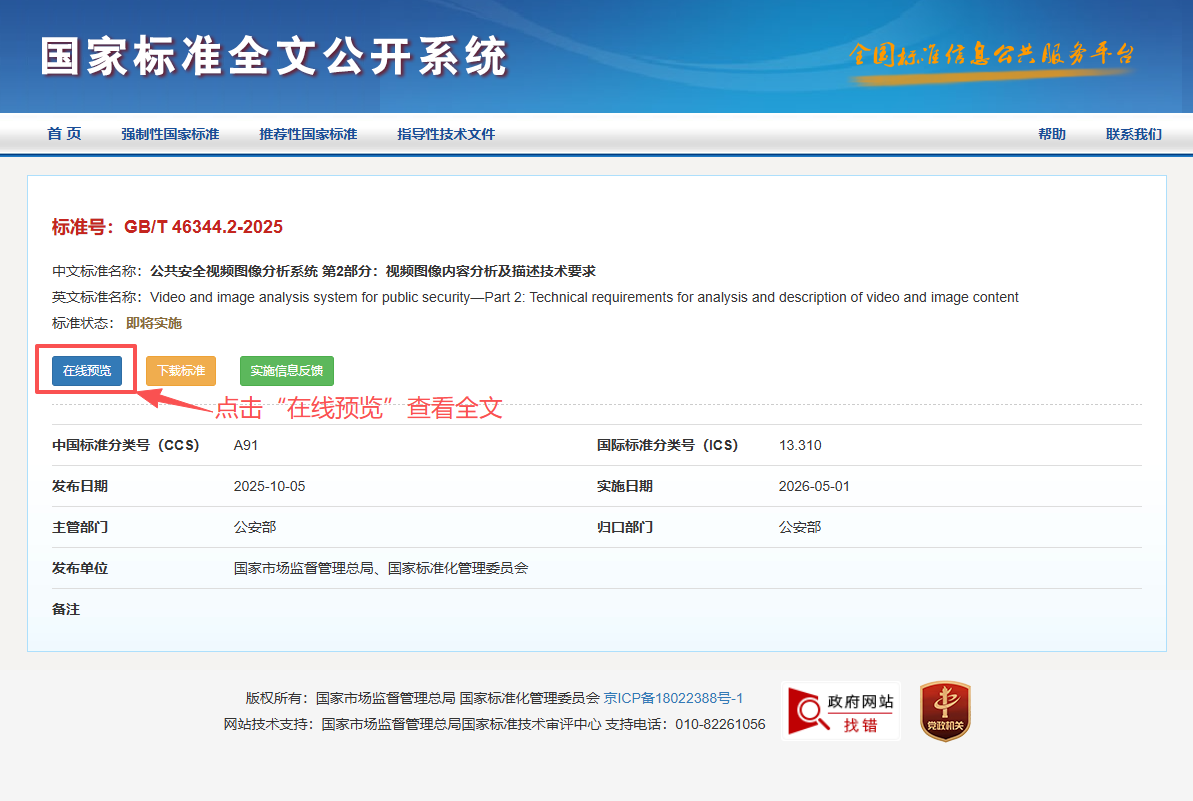
Task: Click the blue 在线预览 button
Action: click(x=87, y=371)
